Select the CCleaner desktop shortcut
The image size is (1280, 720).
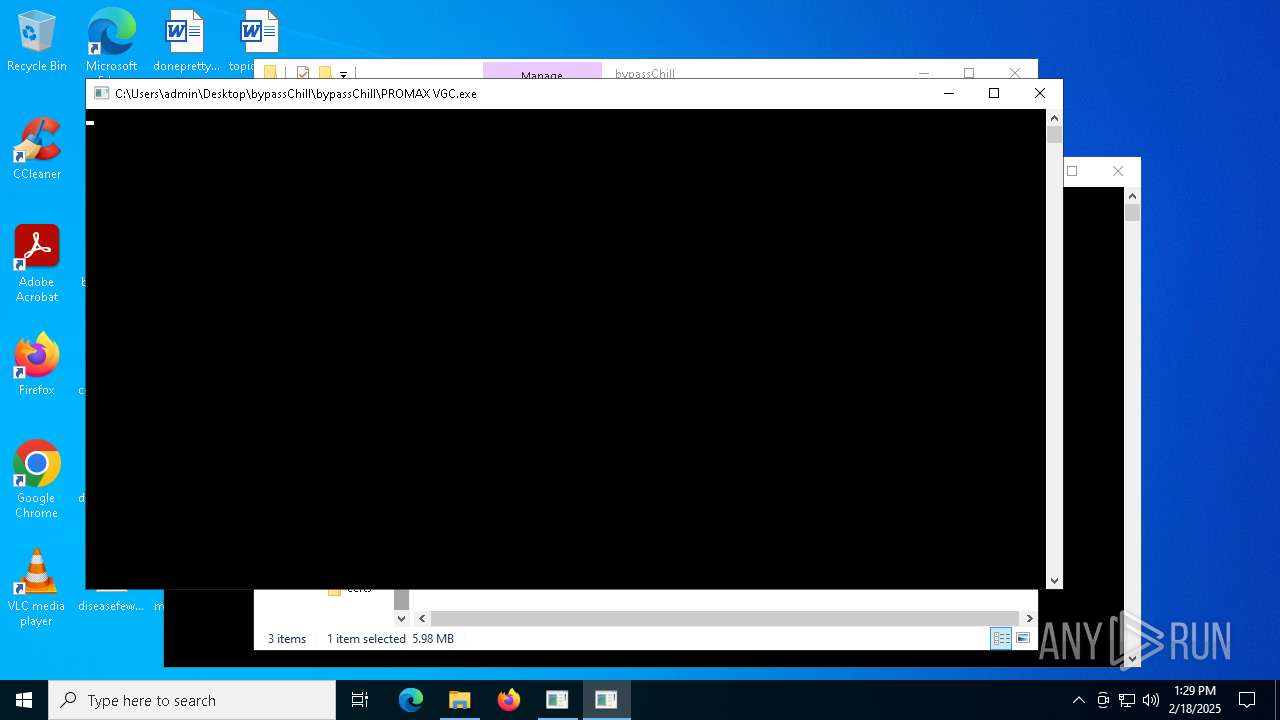pos(37,150)
